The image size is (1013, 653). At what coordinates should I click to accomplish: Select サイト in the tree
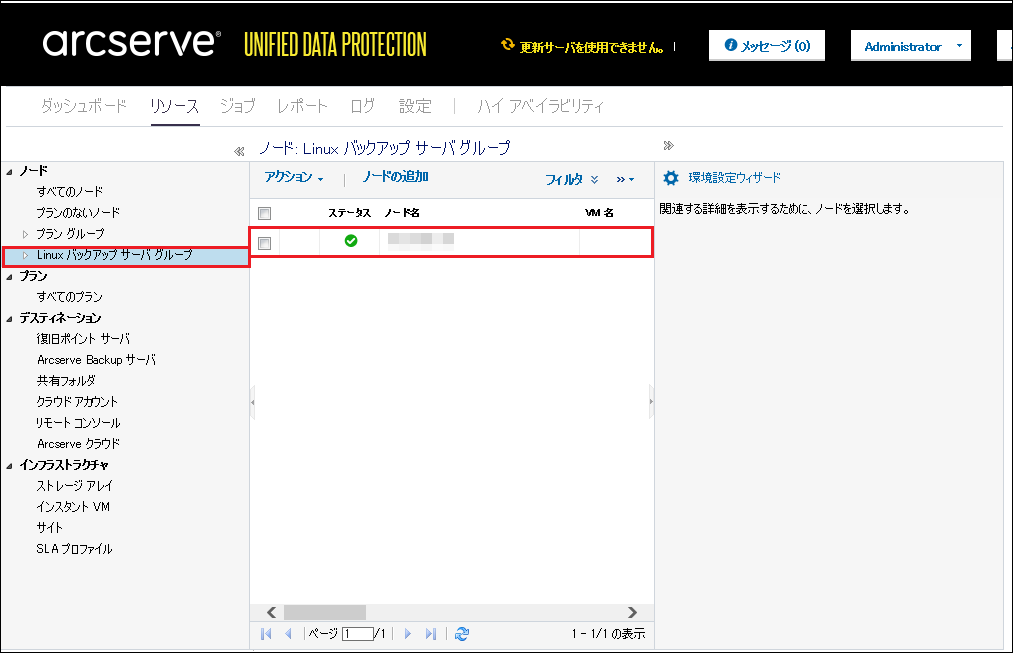(50, 528)
